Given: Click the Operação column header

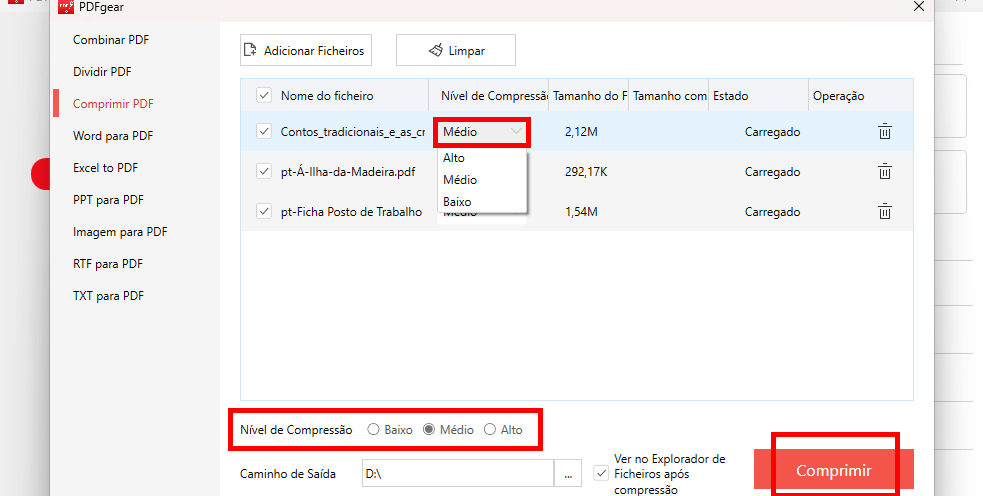Looking at the screenshot, I should coord(838,96).
